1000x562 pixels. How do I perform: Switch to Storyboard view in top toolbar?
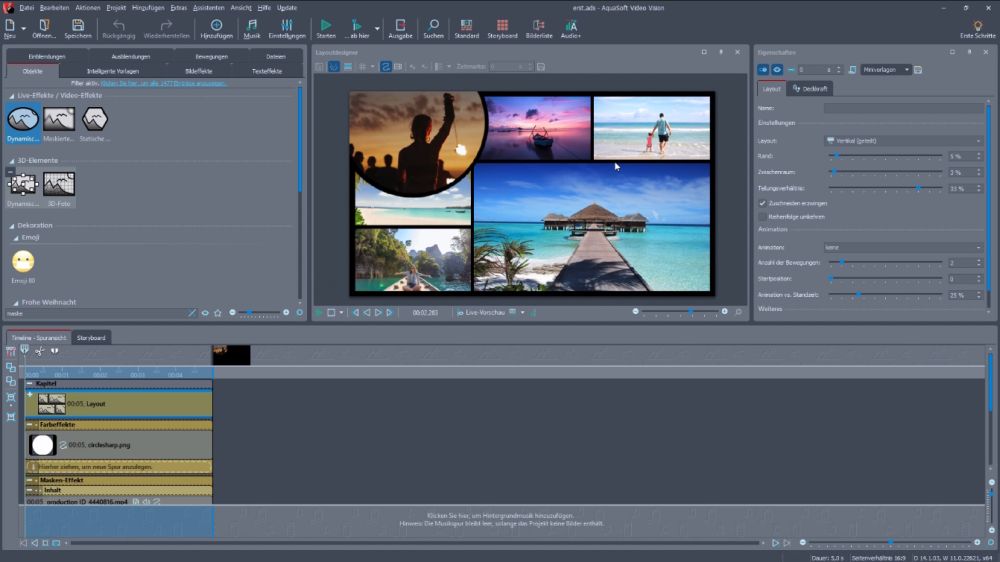[502, 25]
